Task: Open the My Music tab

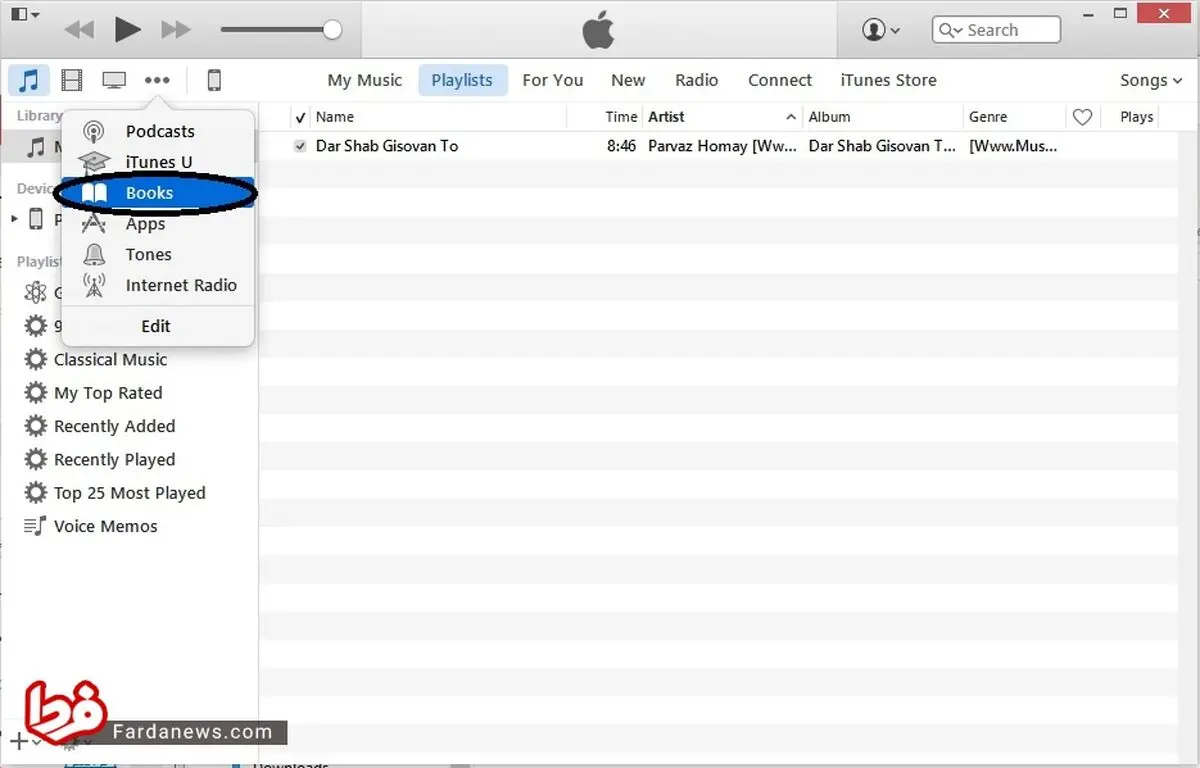Action: (365, 80)
